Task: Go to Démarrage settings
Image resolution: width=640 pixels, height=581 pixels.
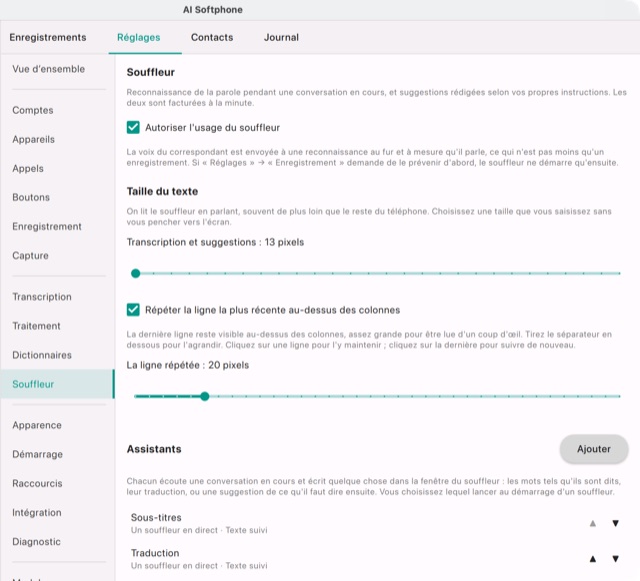Action: point(57,454)
